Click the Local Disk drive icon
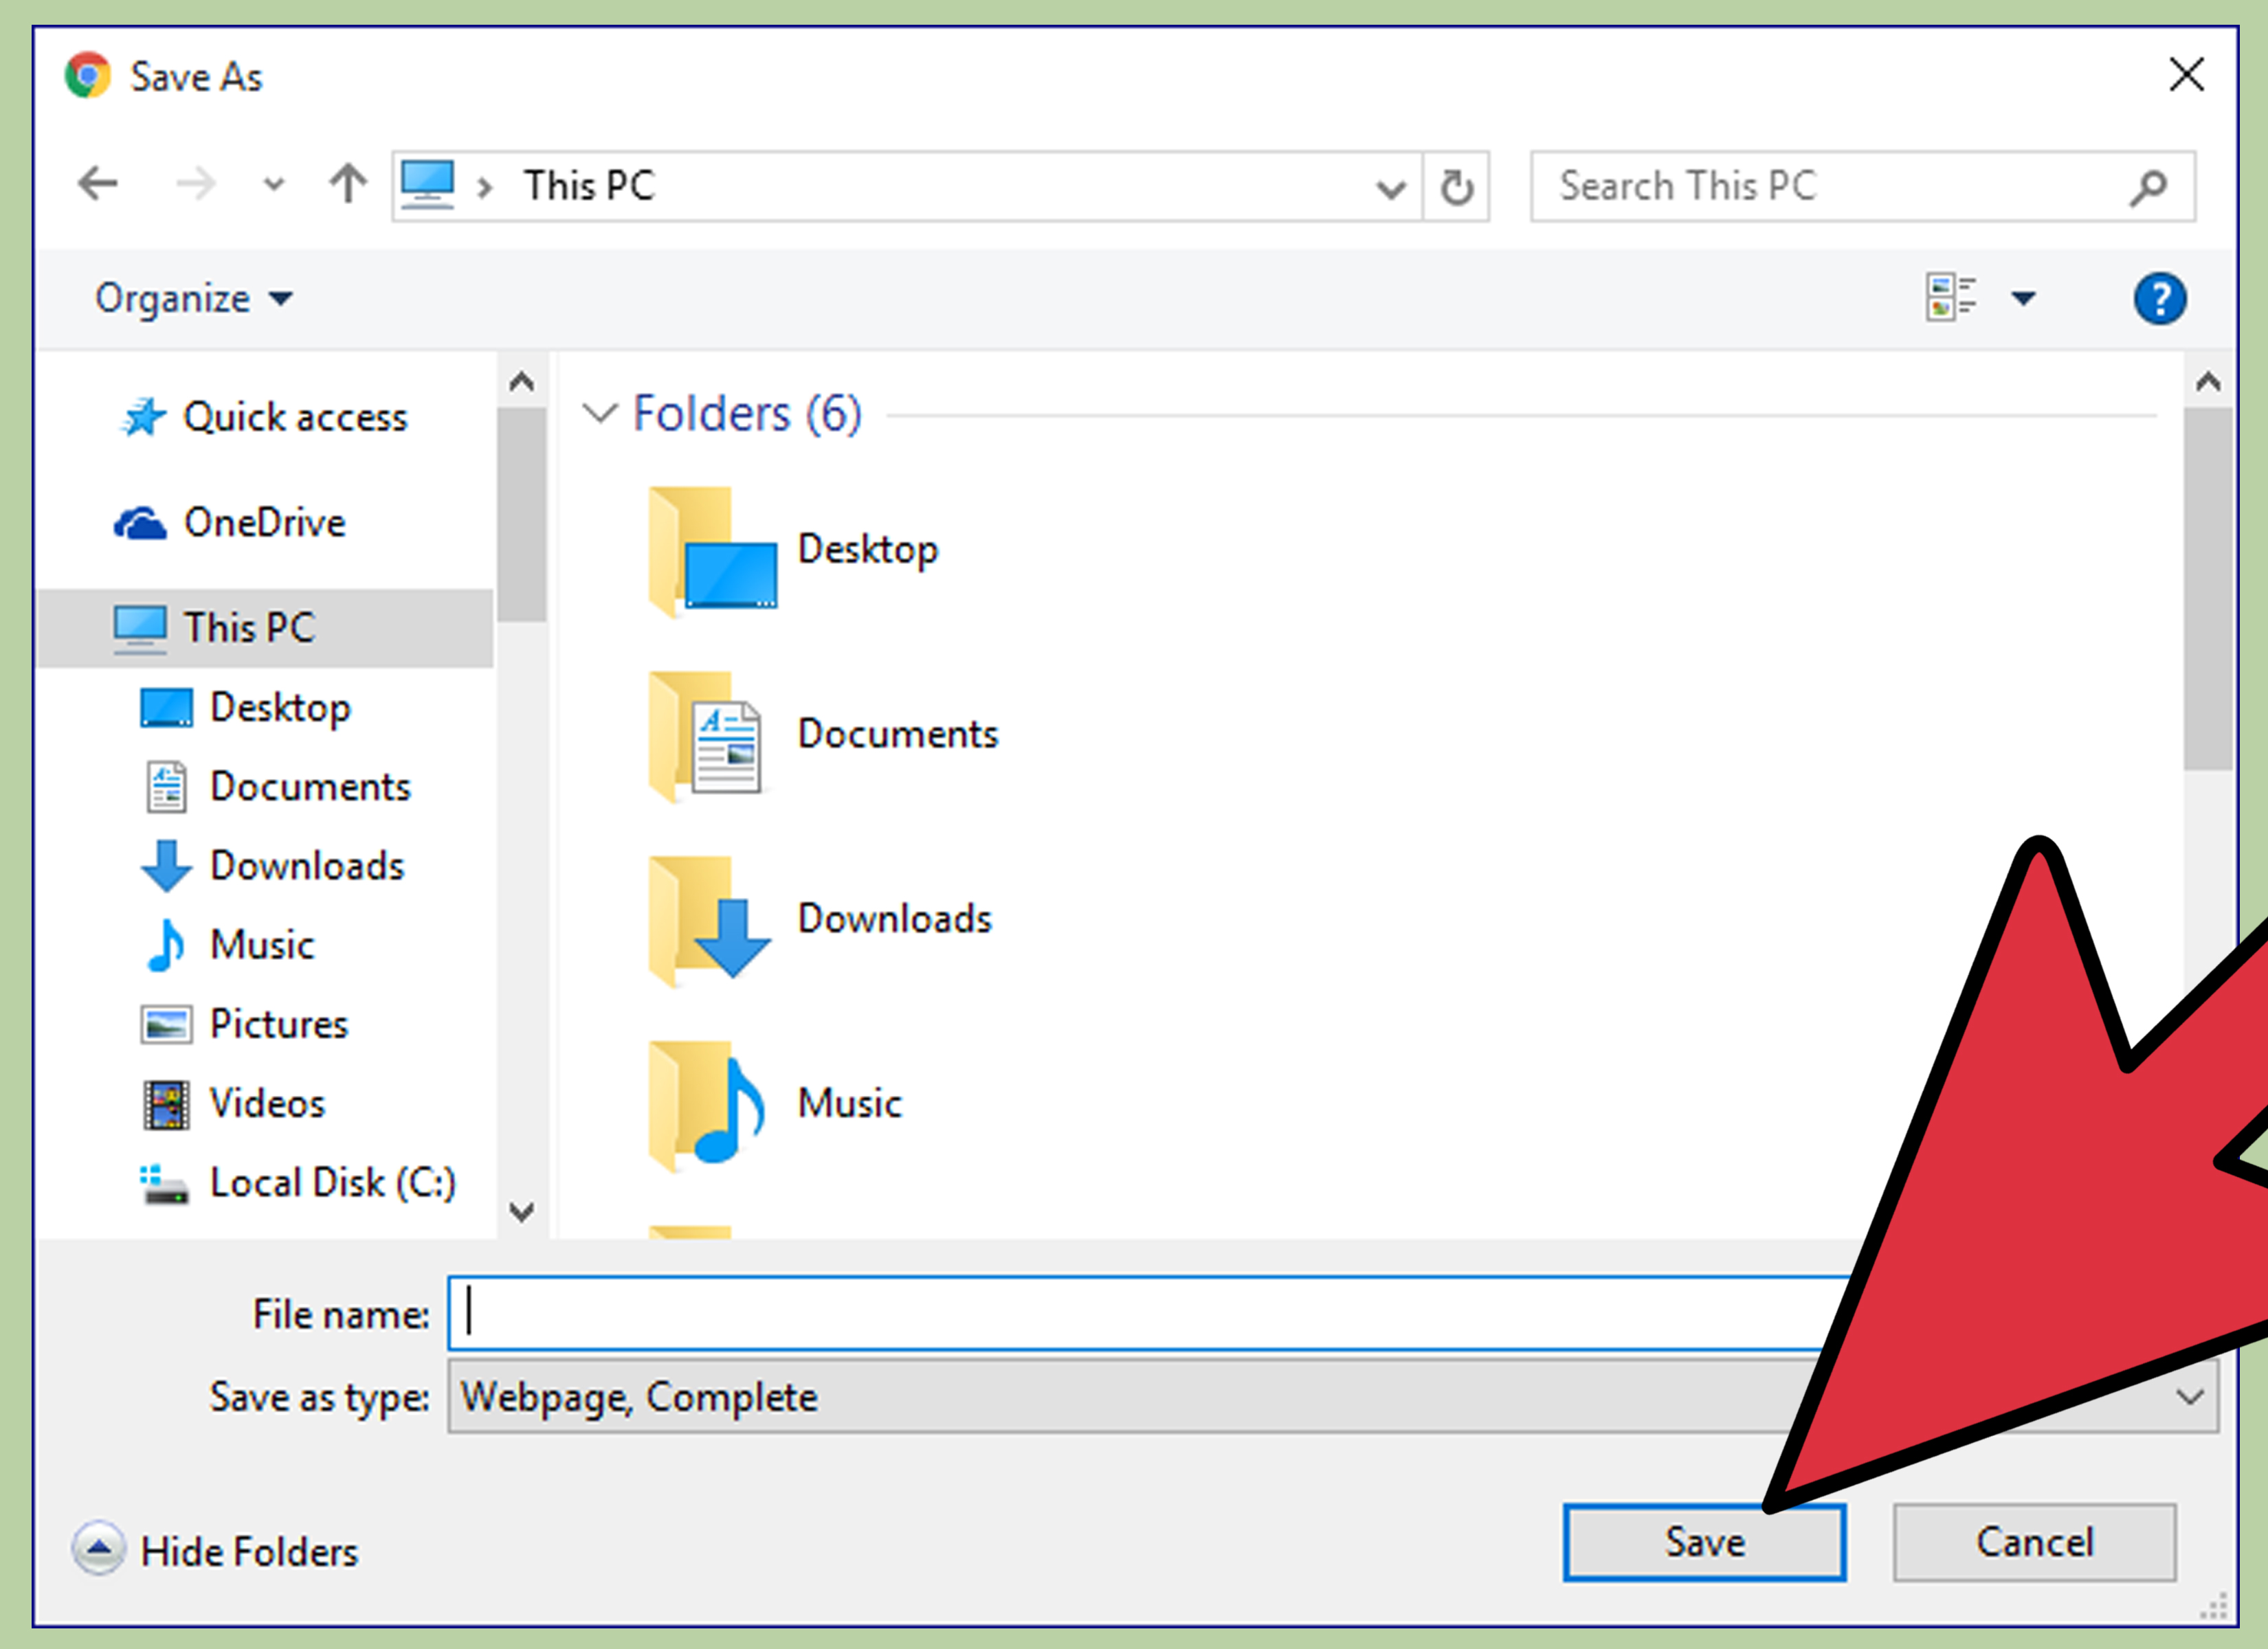 [164, 1185]
